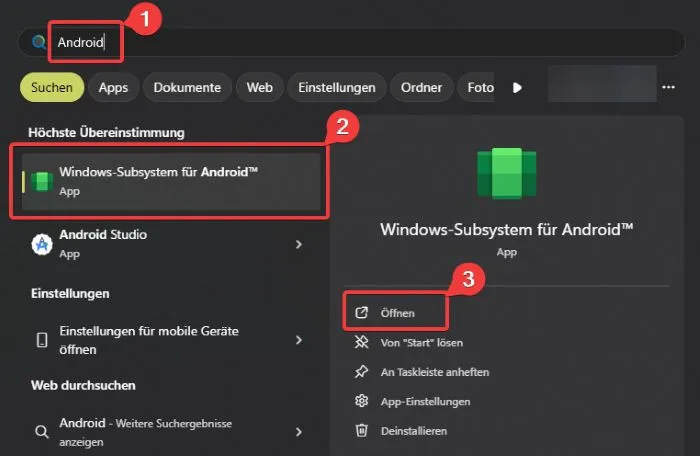The width and height of the screenshot is (700, 456).
Task: Click the large Windows-Subsystem für Android logo
Action: click(x=507, y=173)
